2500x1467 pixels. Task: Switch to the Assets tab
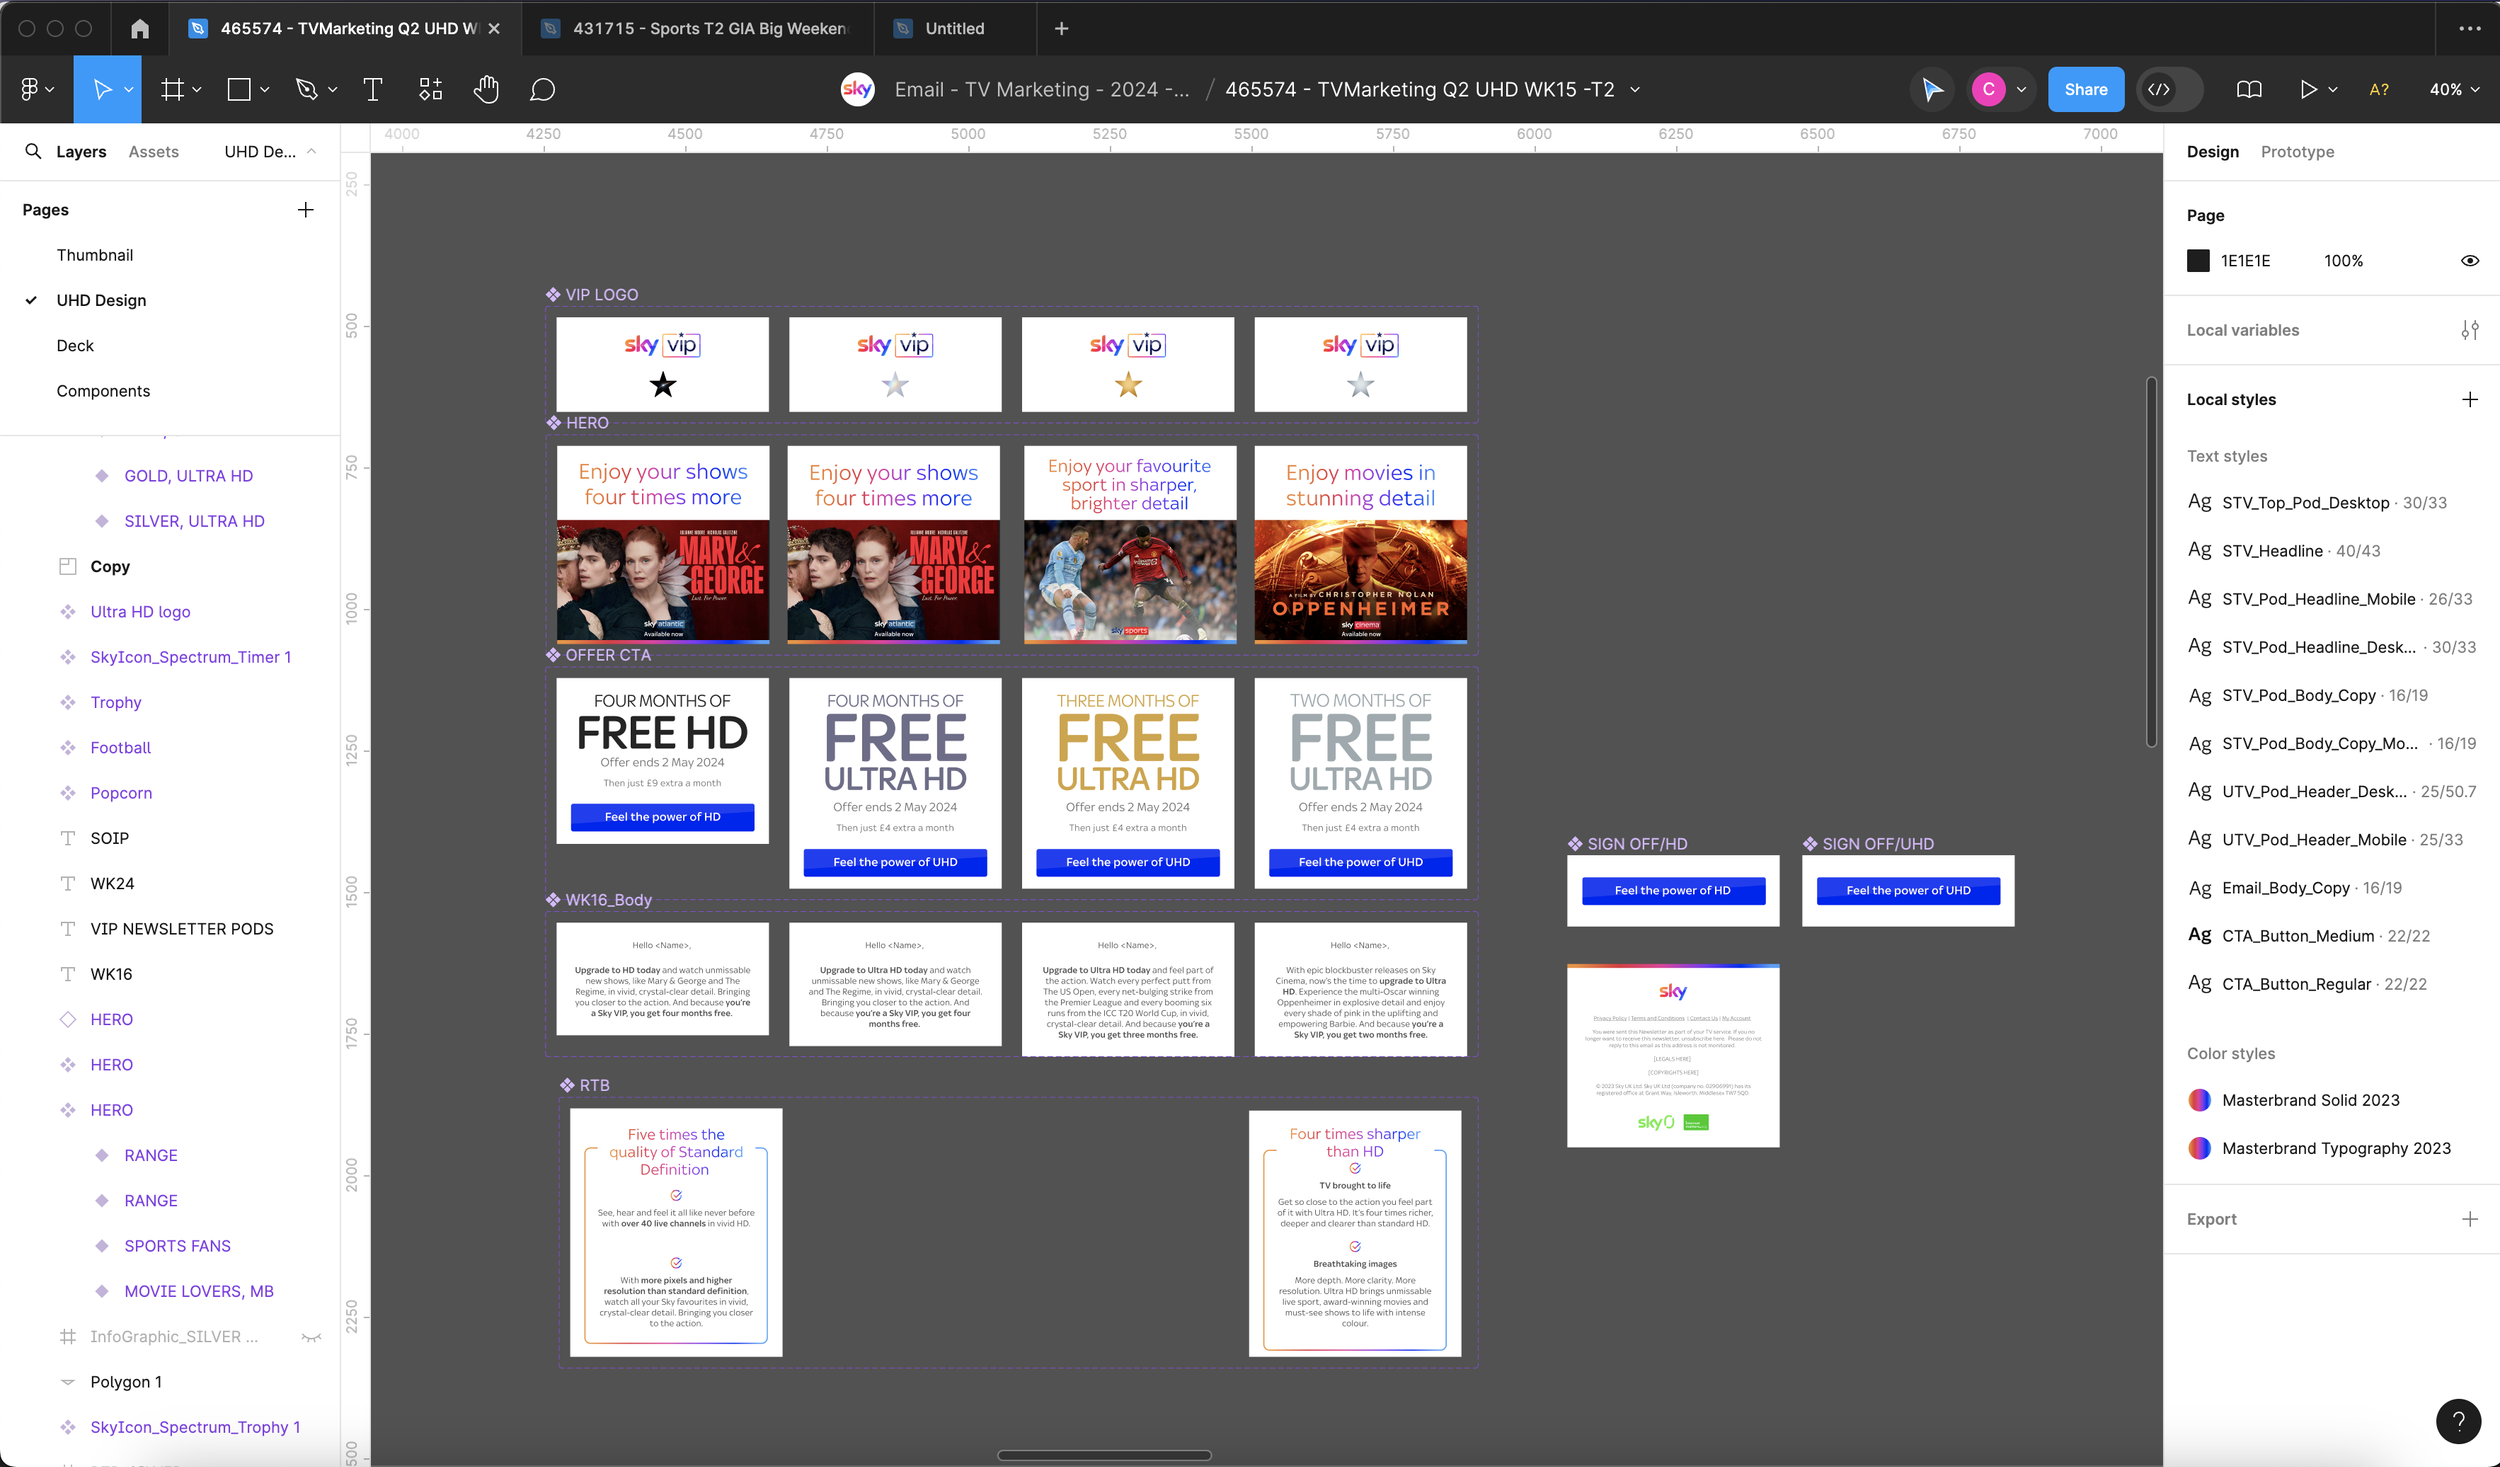154,152
